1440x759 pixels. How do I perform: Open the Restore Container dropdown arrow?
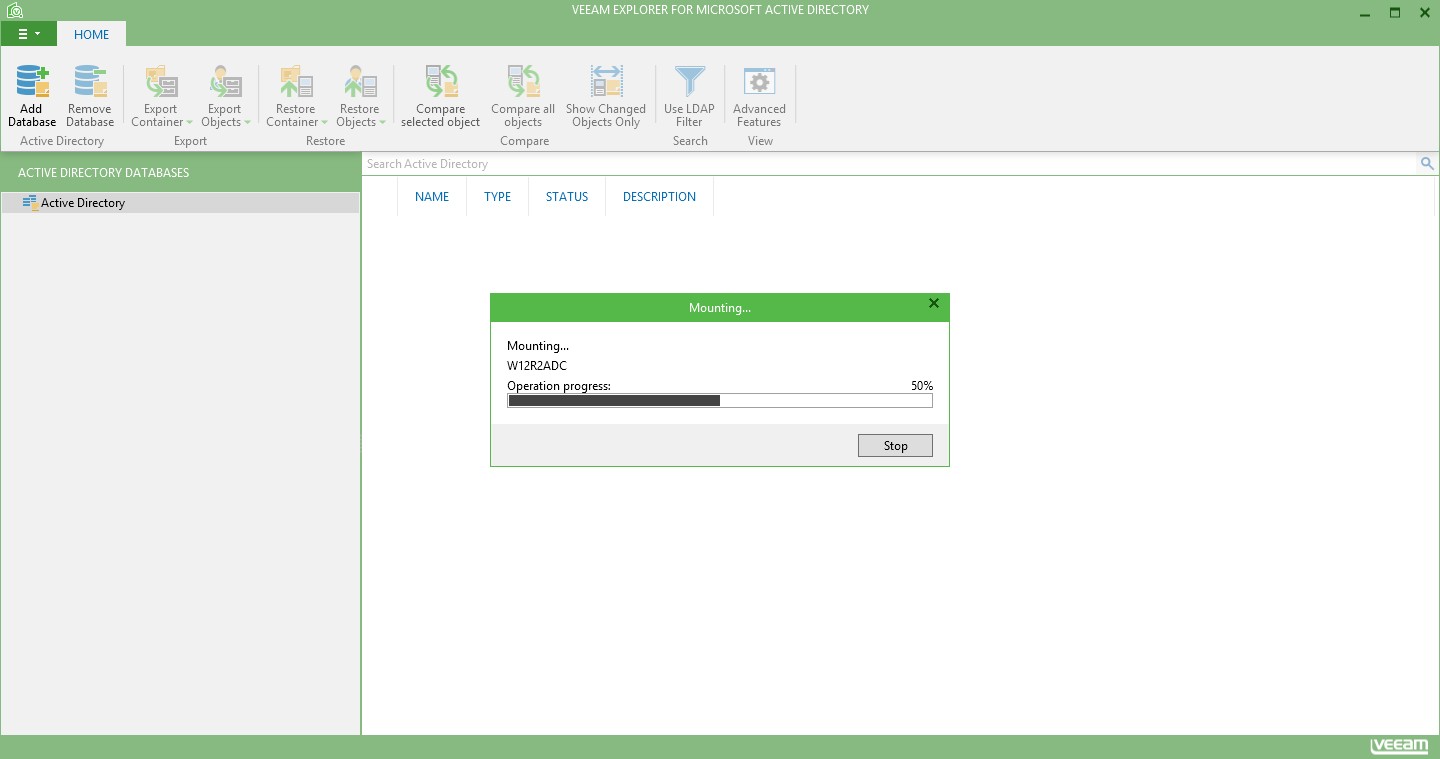(324, 123)
